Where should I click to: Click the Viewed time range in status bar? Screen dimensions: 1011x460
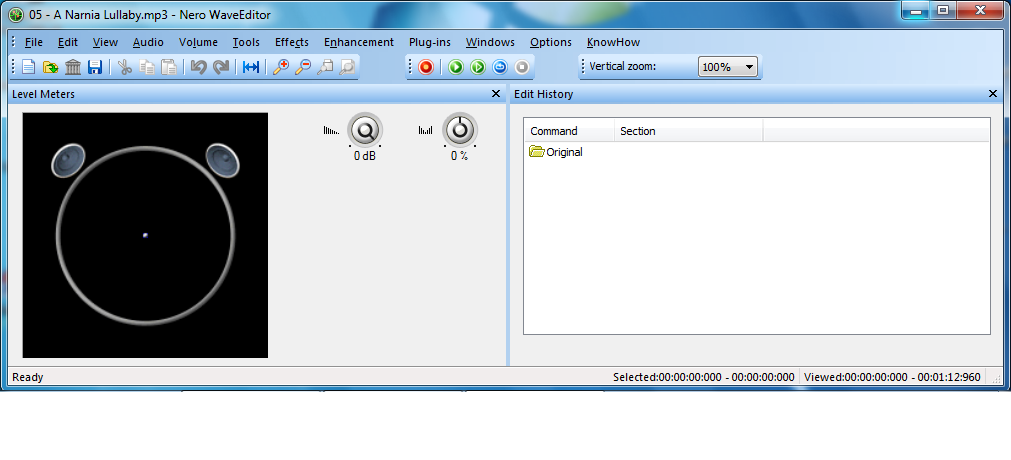[892, 377]
